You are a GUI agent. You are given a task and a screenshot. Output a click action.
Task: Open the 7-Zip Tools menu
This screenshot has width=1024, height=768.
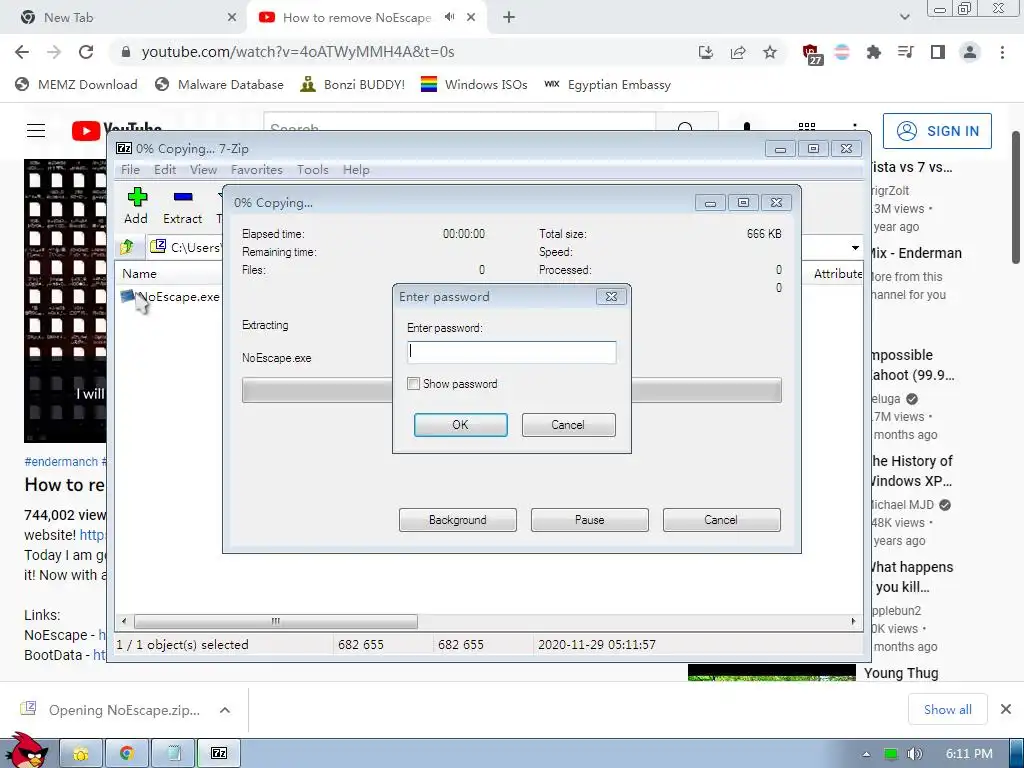(x=312, y=170)
